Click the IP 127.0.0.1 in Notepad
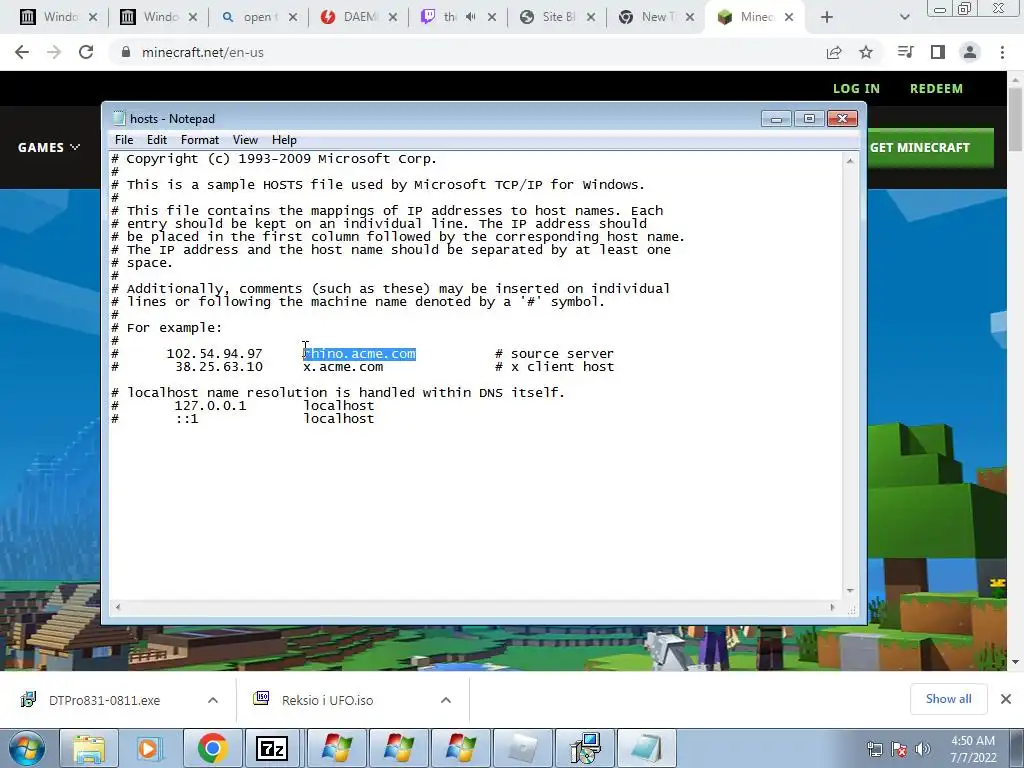The image size is (1024, 768). point(210,406)
